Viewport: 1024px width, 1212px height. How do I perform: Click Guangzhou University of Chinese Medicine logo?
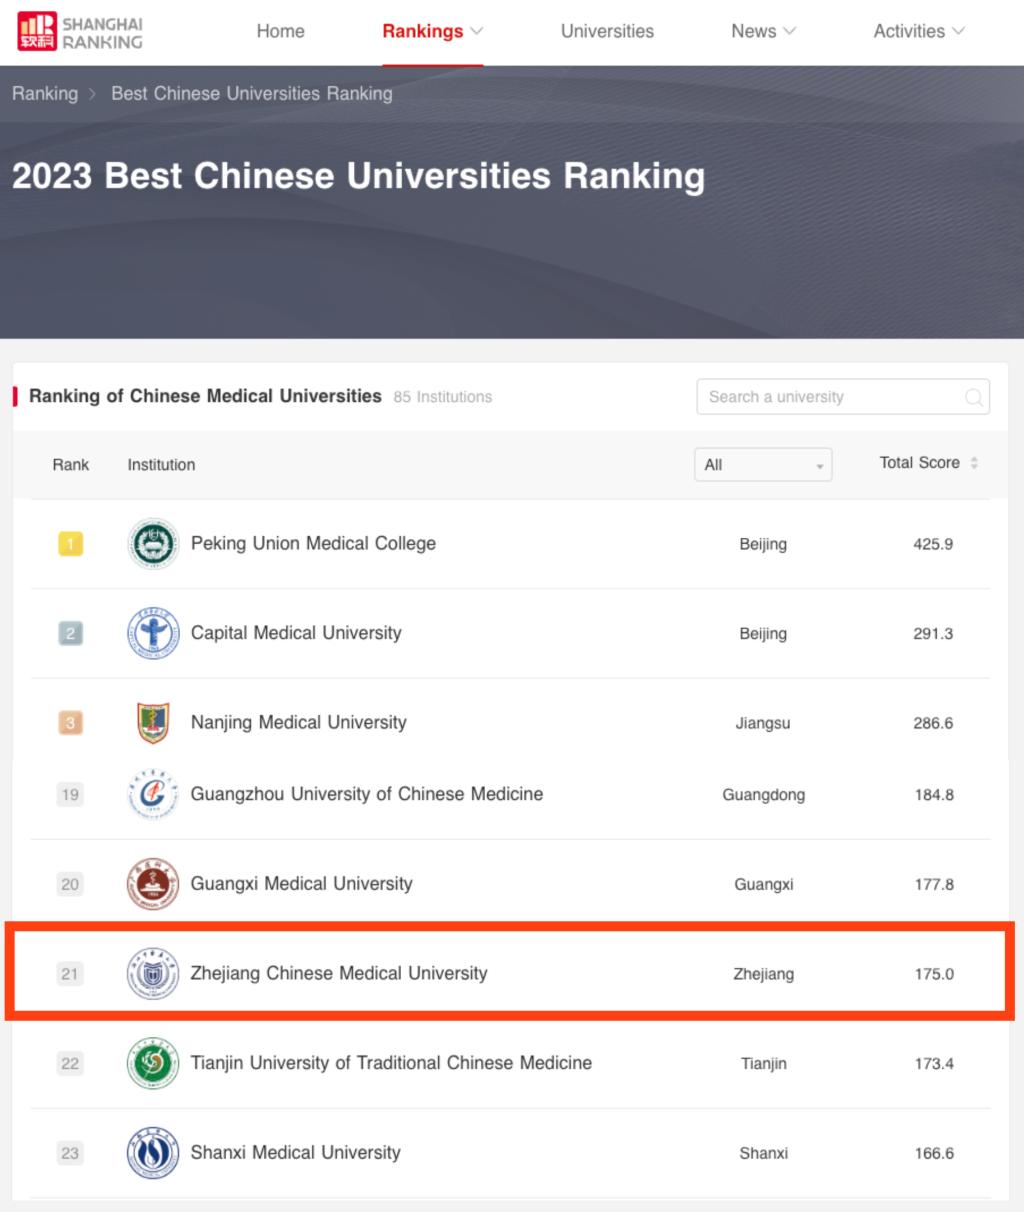click(x=153, y=795)
